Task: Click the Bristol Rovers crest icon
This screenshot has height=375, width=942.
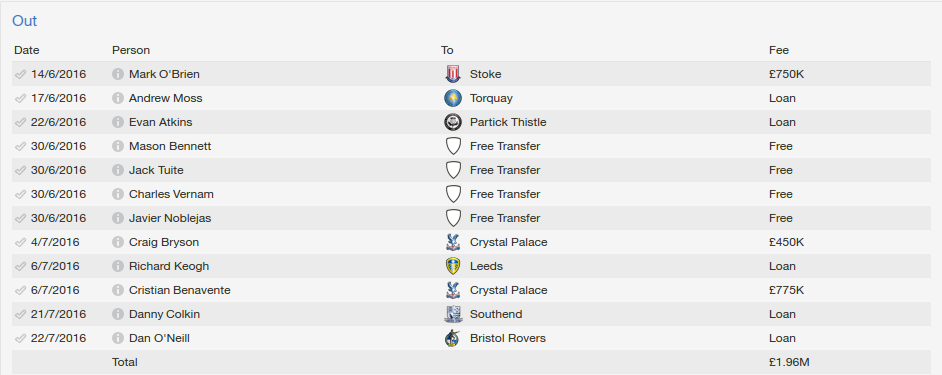Action: point(452,338)
